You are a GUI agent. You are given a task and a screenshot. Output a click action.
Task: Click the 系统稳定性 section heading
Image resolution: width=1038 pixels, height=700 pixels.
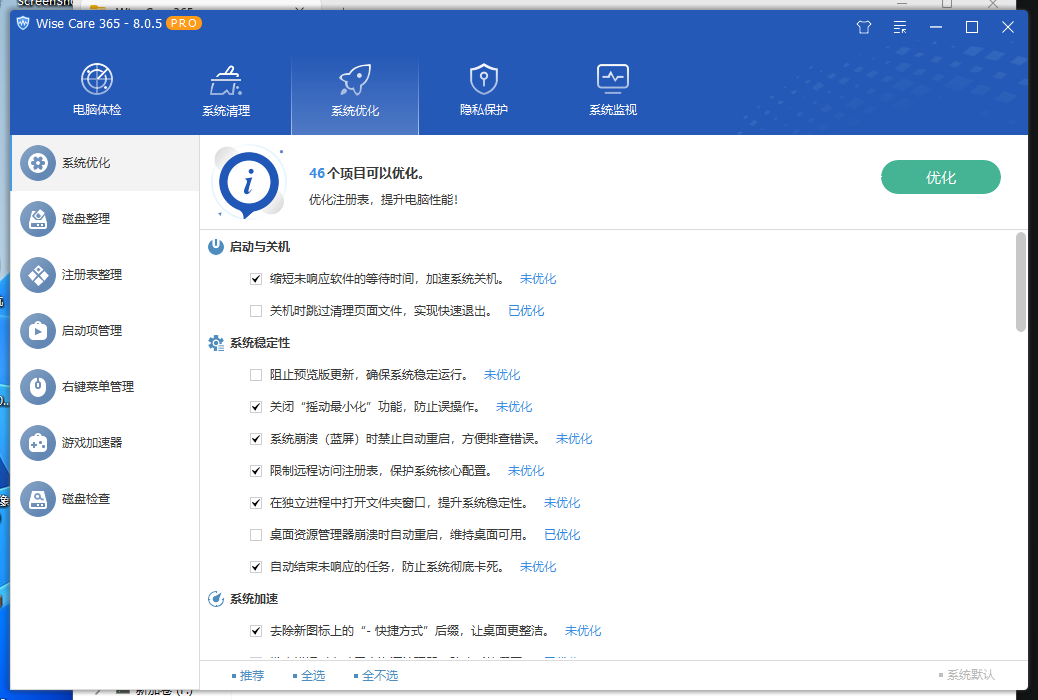pyautogui.click(x=260, y=343)
